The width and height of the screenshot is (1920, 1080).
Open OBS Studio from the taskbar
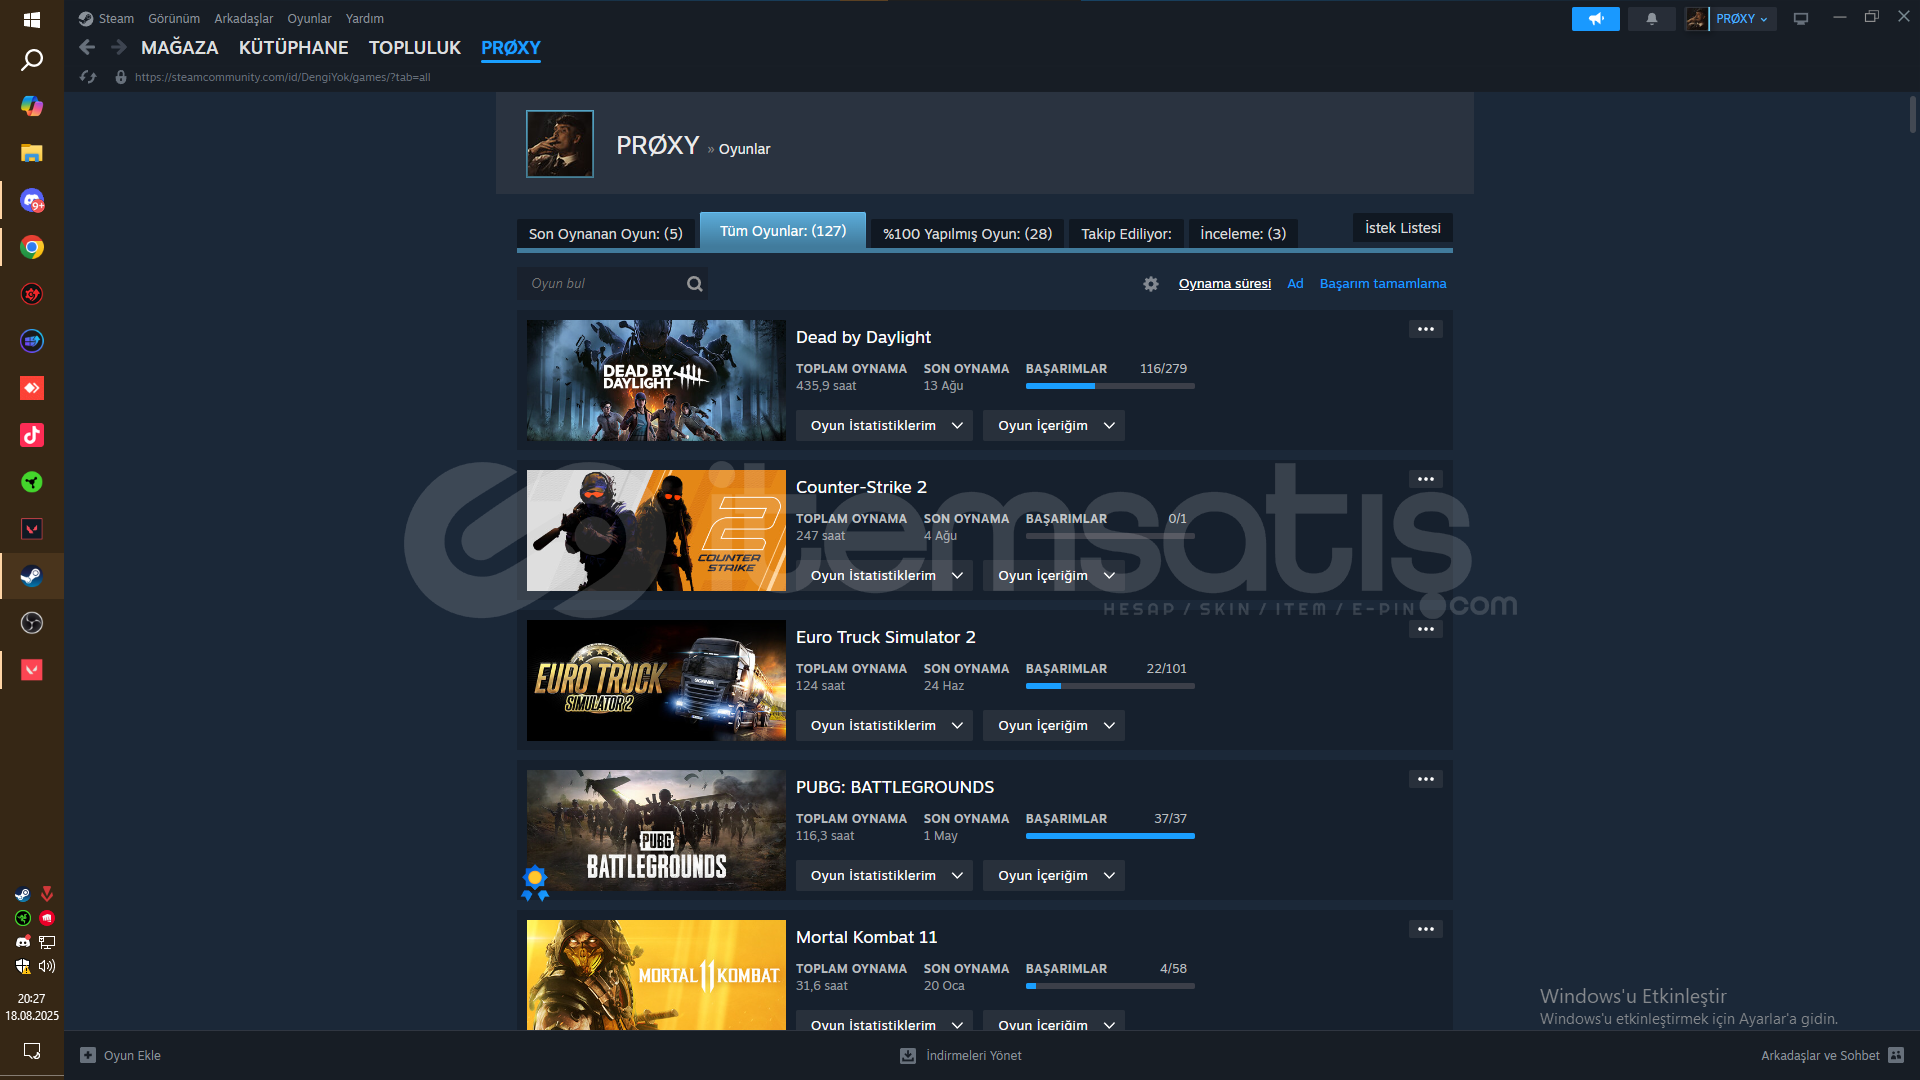32,623
